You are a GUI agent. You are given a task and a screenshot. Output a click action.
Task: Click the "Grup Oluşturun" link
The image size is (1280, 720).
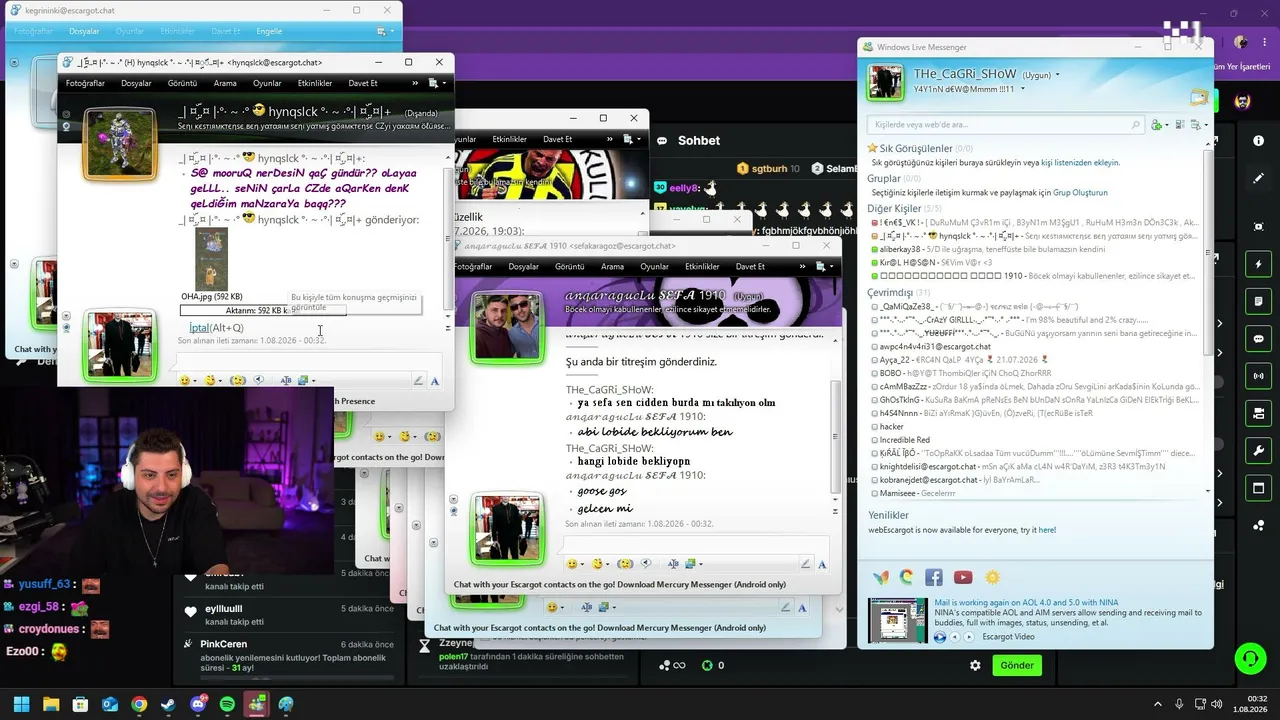click(1080, 192)
